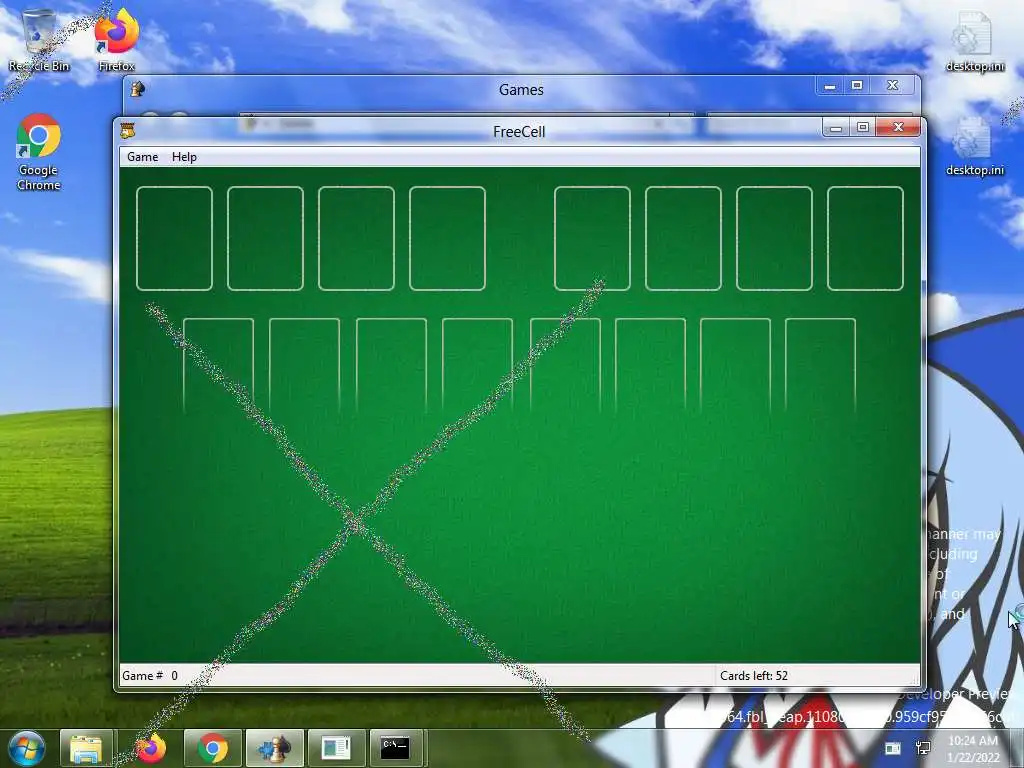Maximize the FreeCell window
Viewport: 1024px width, 768px height.
[x=863, y=127]
